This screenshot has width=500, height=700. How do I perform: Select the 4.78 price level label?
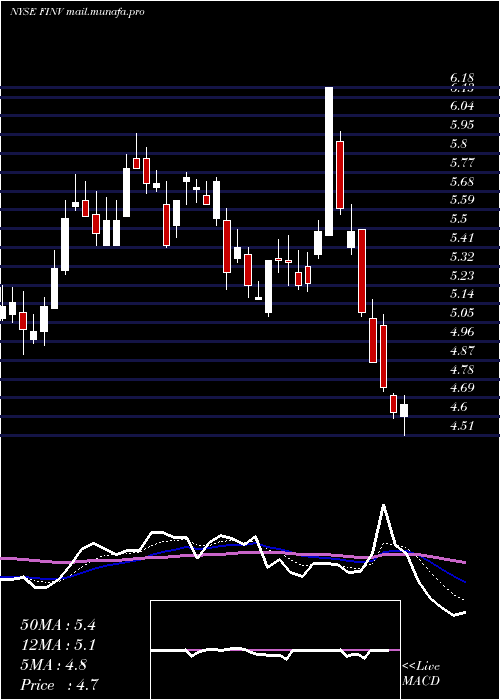pos(461,370)
